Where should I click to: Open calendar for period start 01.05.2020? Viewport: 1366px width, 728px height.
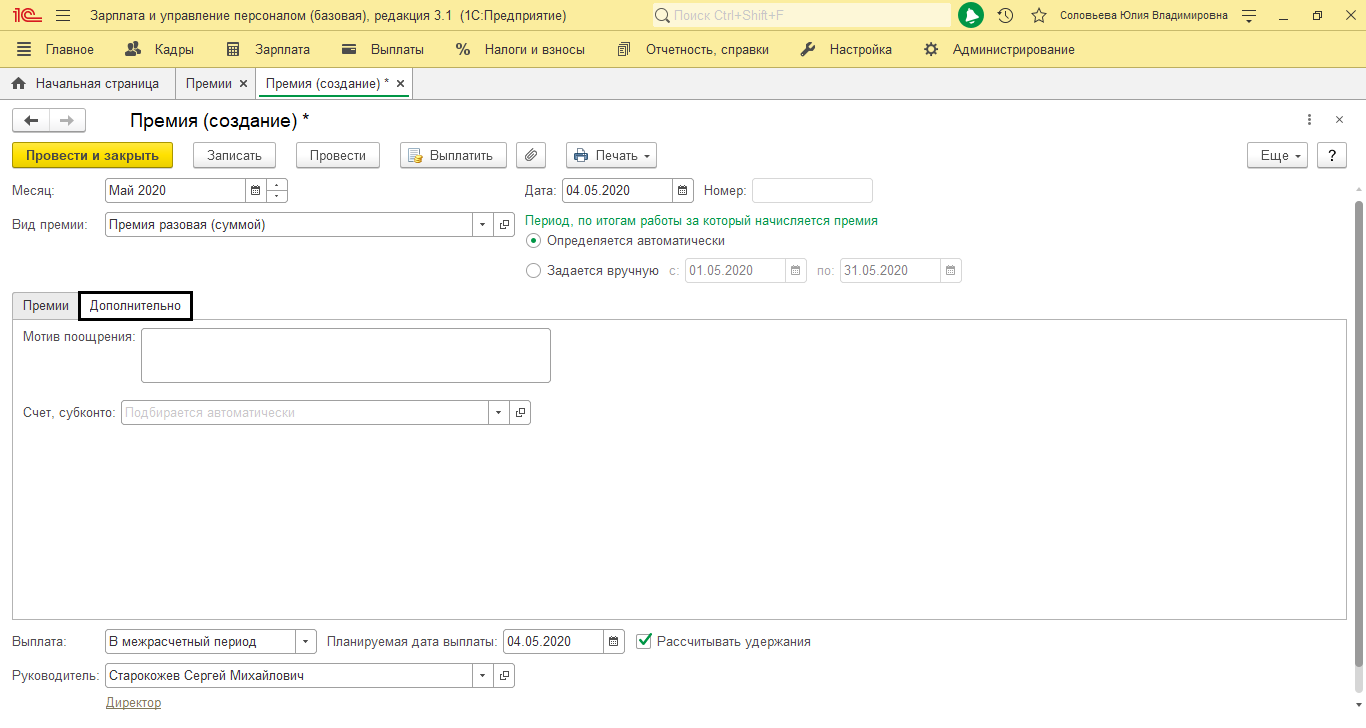(795, 270)
